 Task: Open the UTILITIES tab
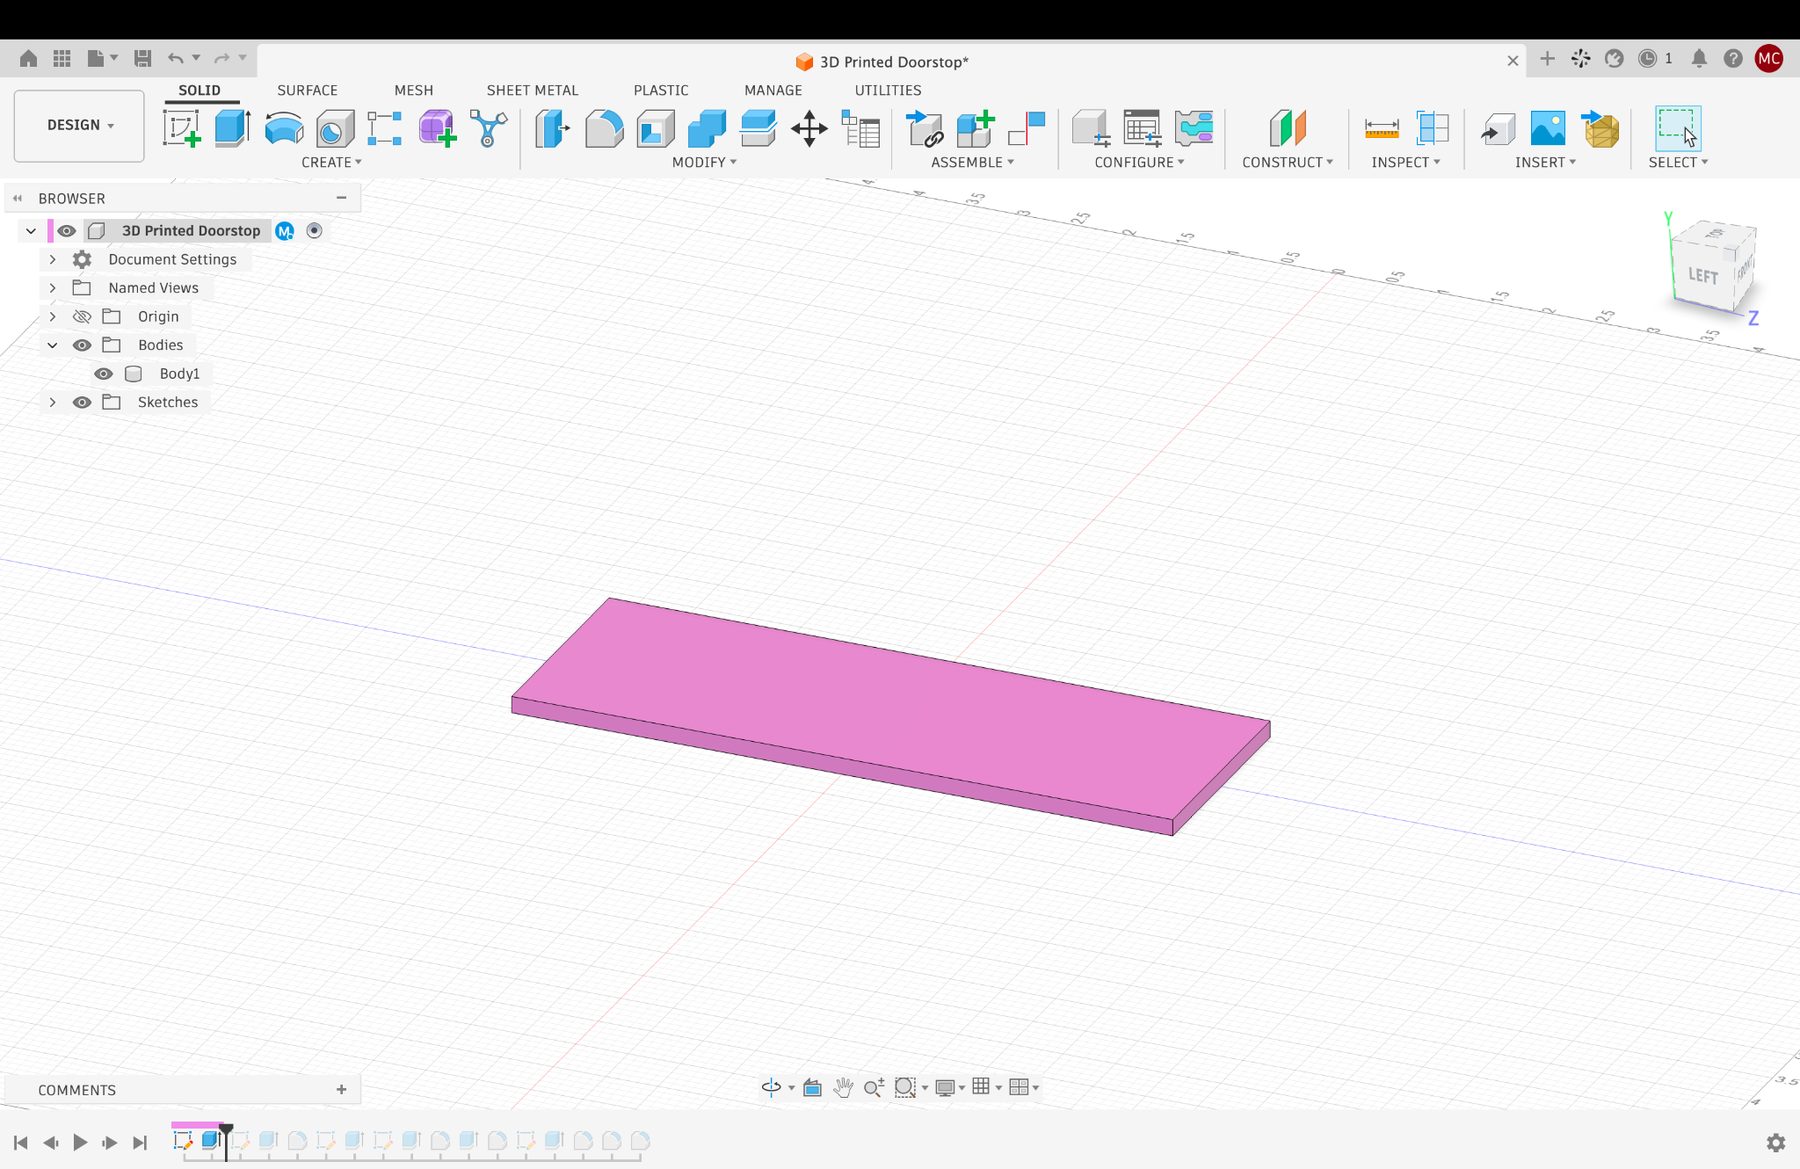click(x=888, y=90)
